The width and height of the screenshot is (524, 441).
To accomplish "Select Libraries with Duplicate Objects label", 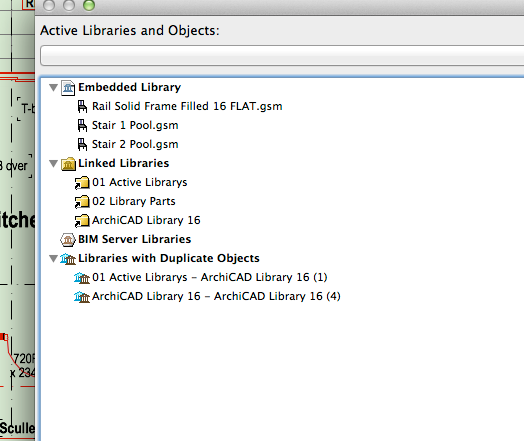I will tap(169, 258).
